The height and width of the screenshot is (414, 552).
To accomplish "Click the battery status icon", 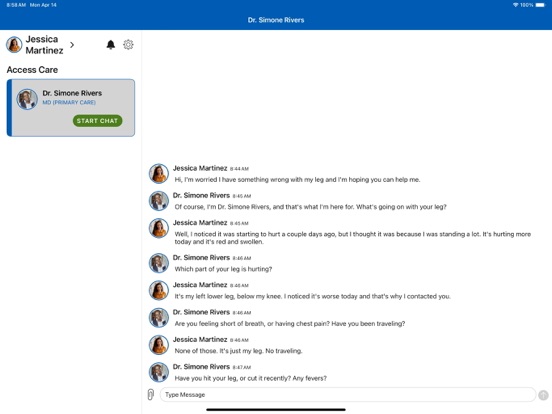I will click(x=540, y=5).
